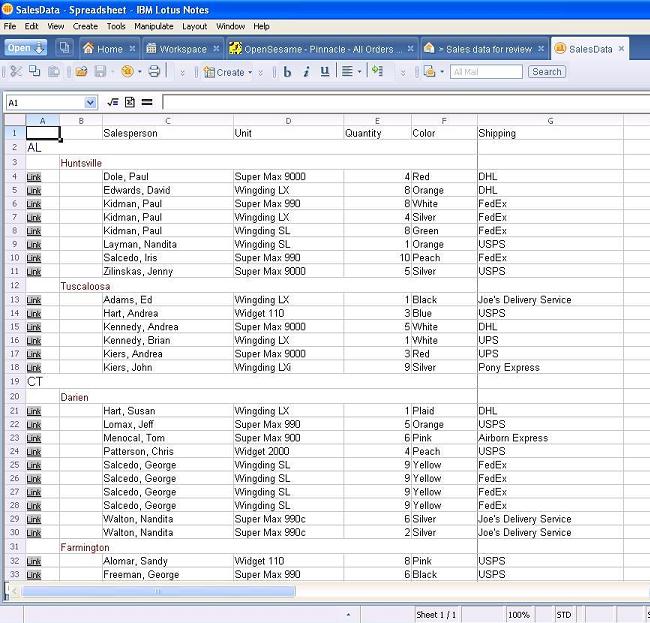
Task: Click the Print icon in the toolbar
Action: (154, 72)
